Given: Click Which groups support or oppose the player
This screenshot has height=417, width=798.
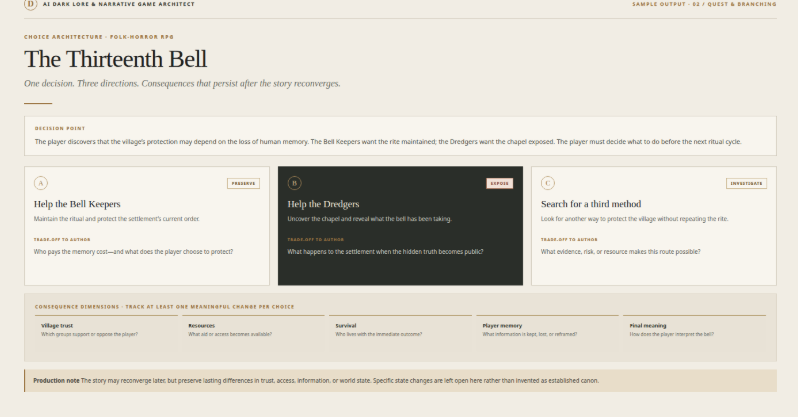Looking at the screenshot, I should 89,335.
